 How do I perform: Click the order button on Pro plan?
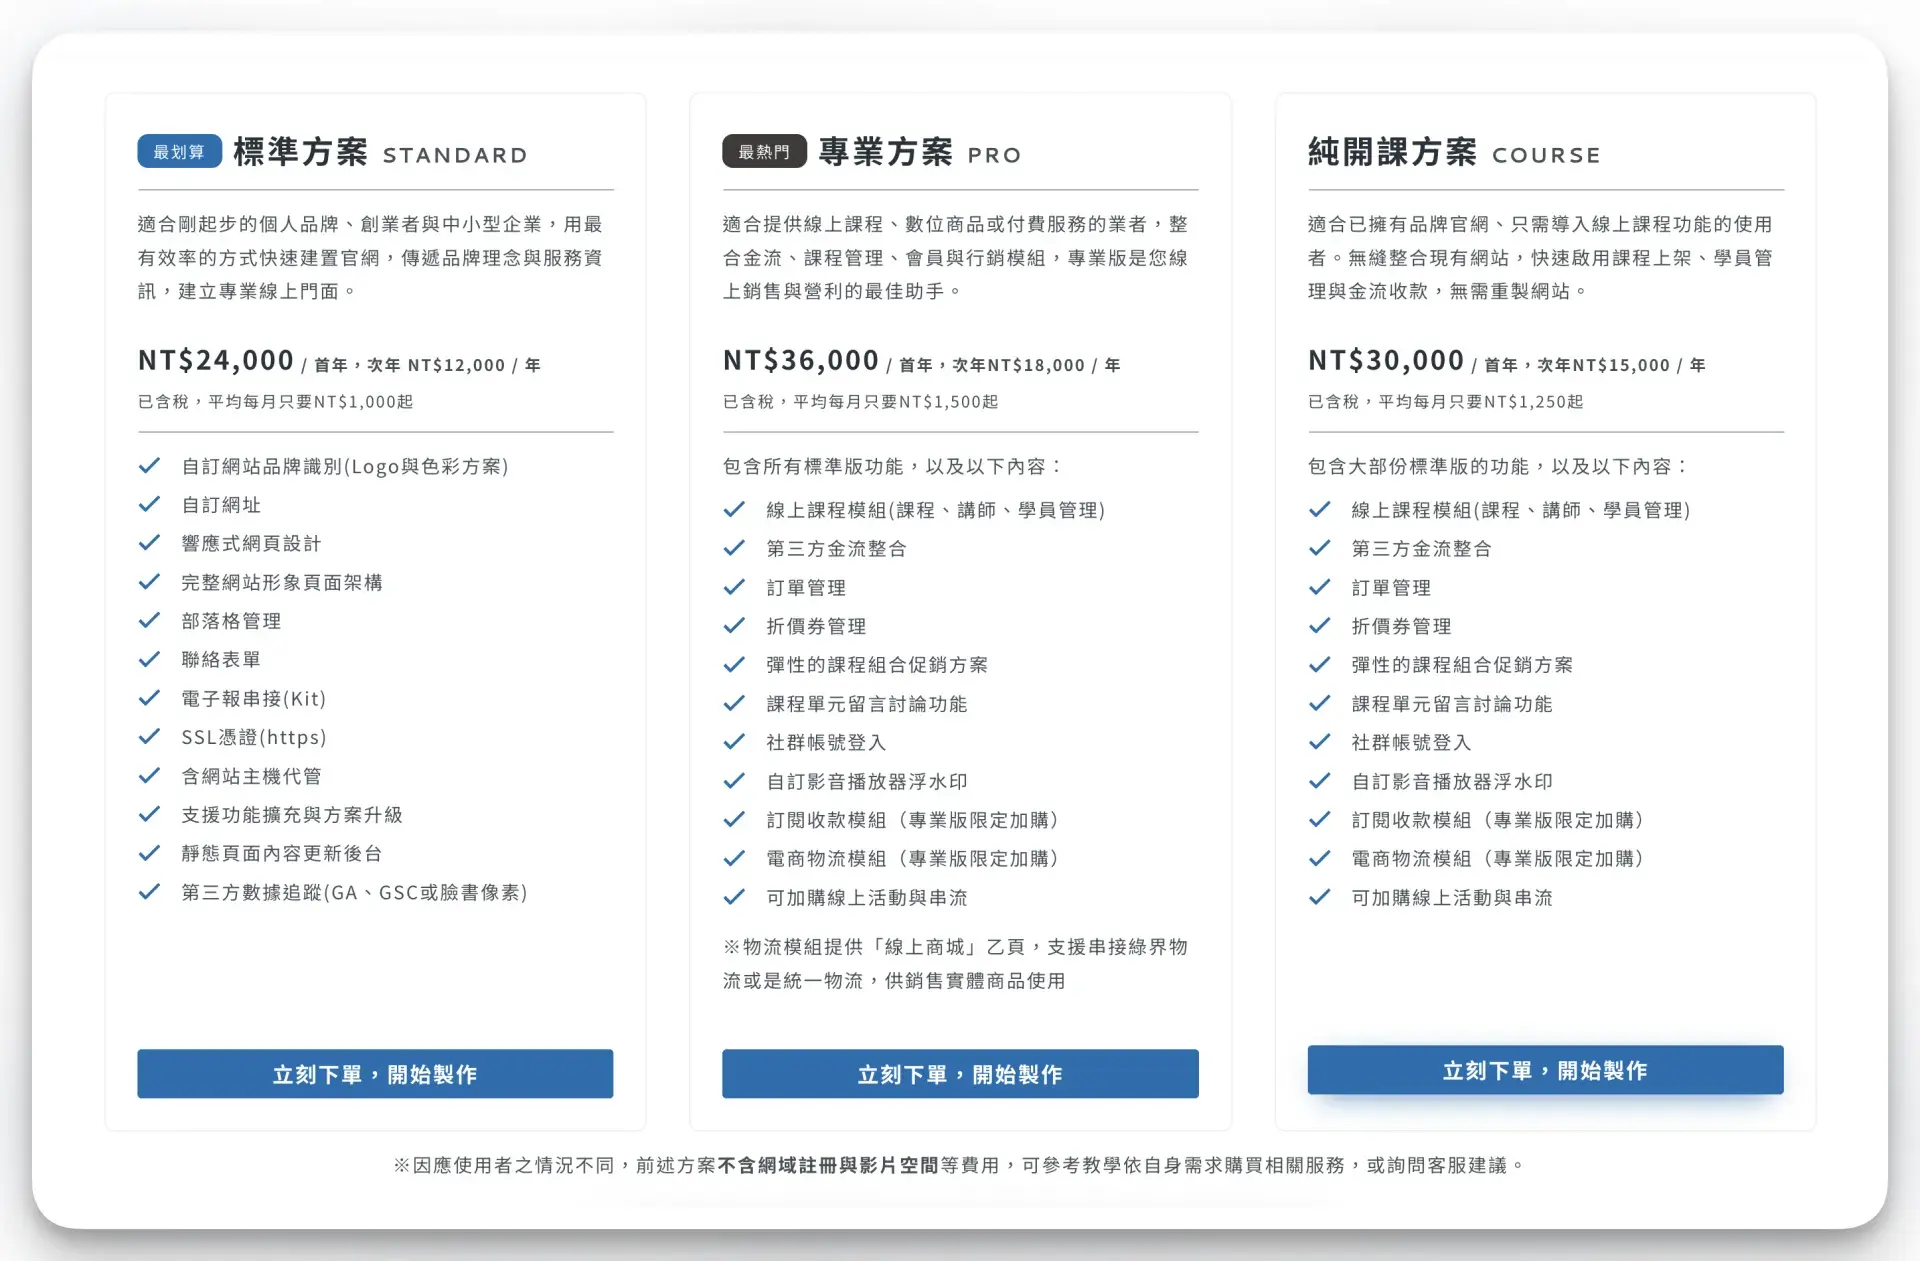point(959,1074)
